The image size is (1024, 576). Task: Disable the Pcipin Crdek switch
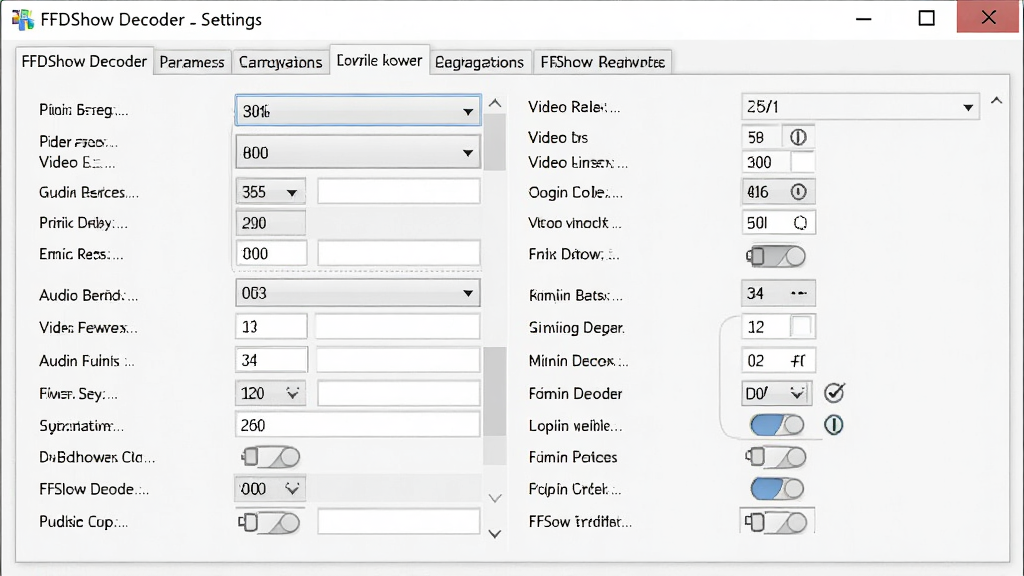[777, 488]
